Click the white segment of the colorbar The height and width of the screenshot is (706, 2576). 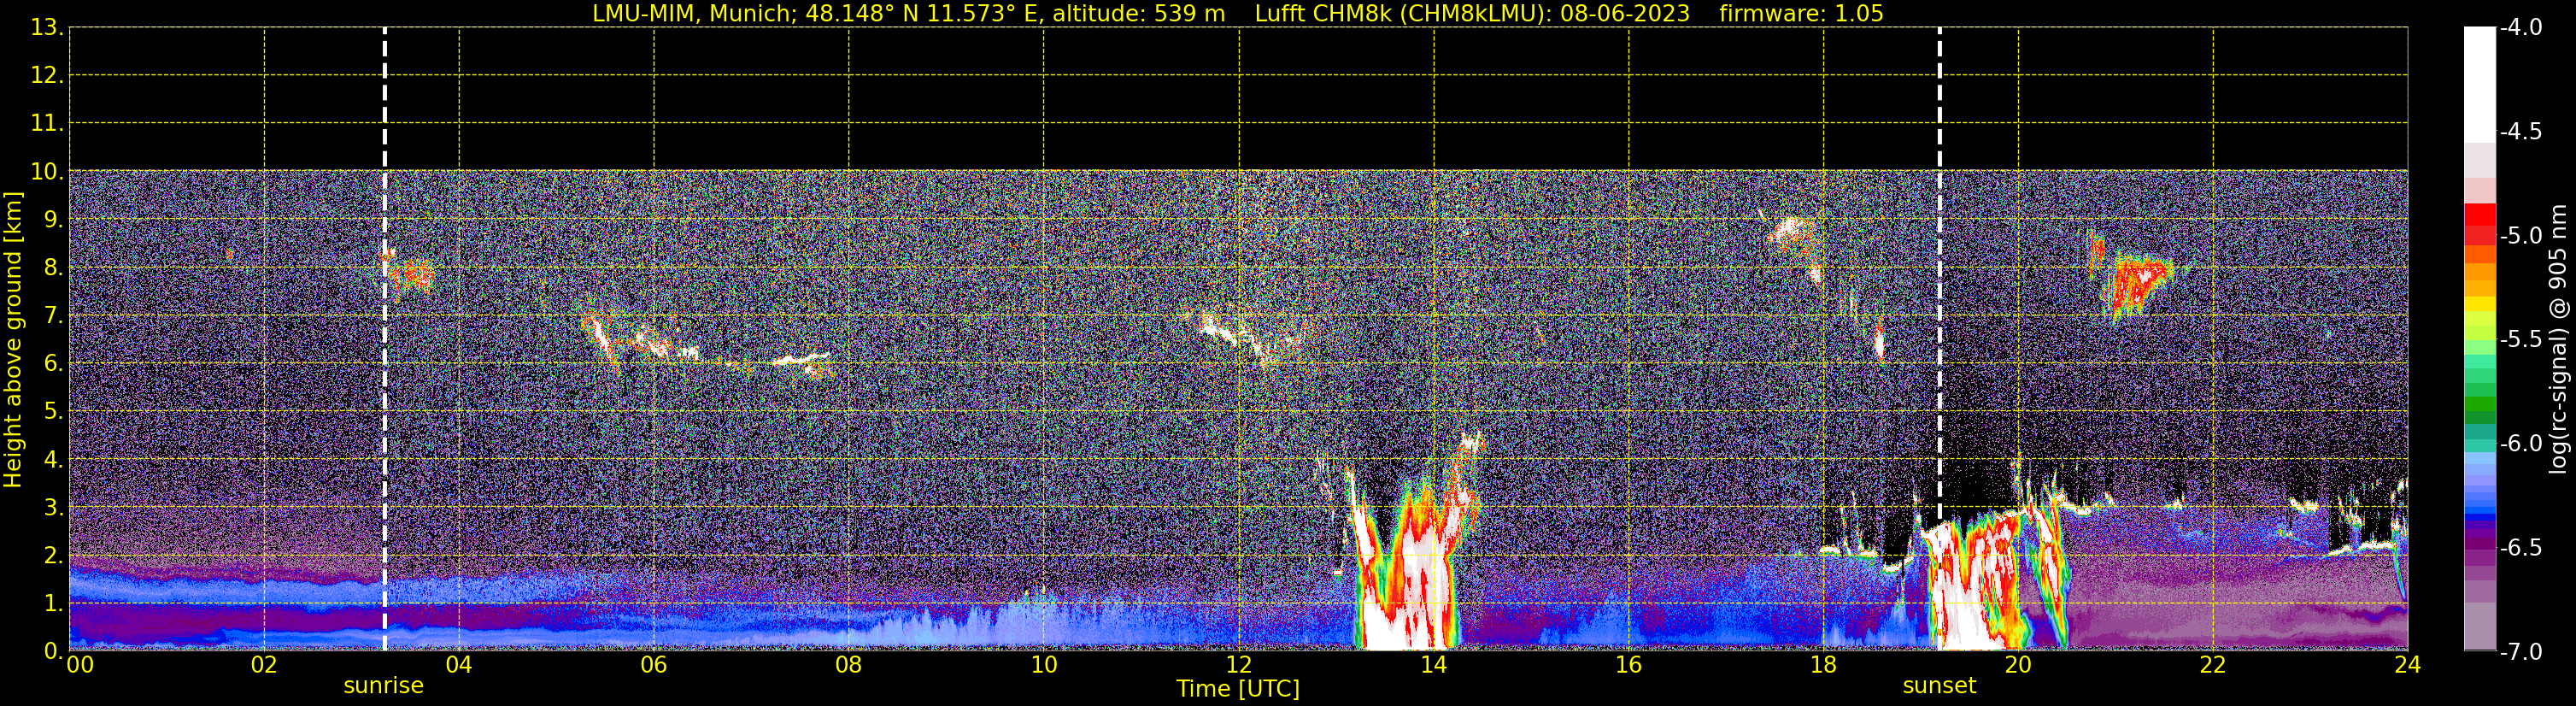2479,85
